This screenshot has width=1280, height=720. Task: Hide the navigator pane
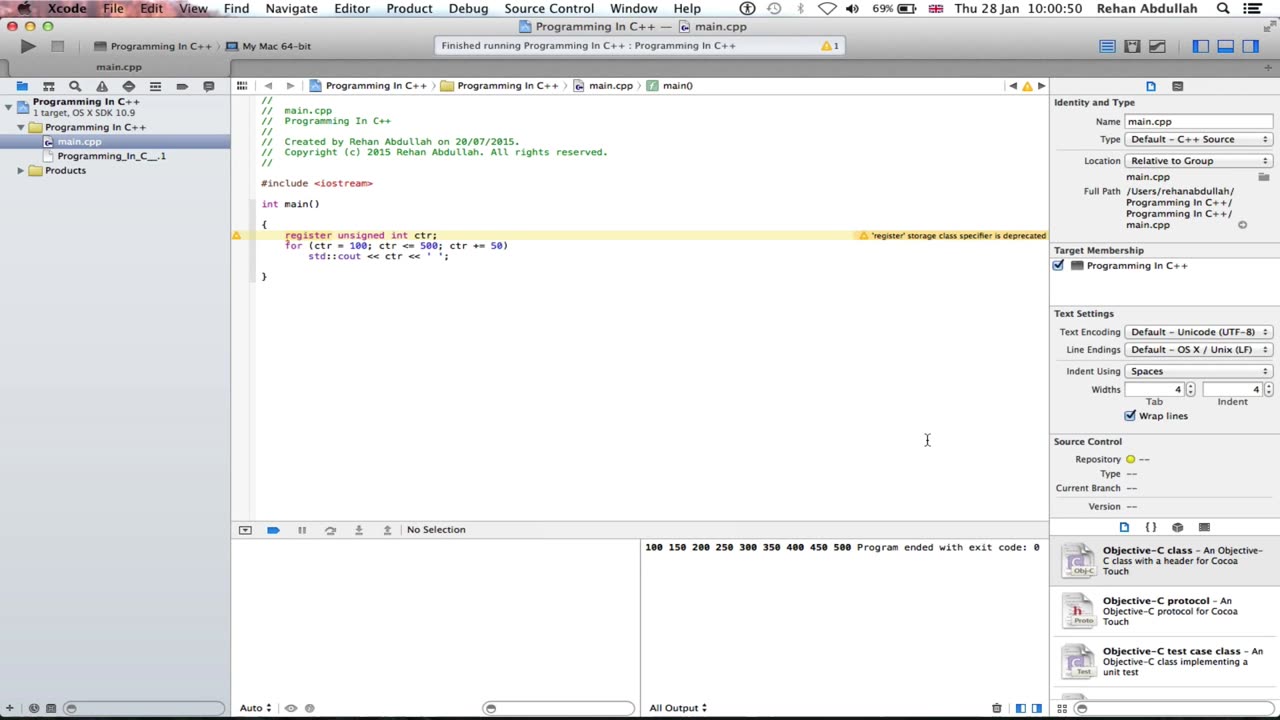pyautogui.click(x=1200, y=46)
